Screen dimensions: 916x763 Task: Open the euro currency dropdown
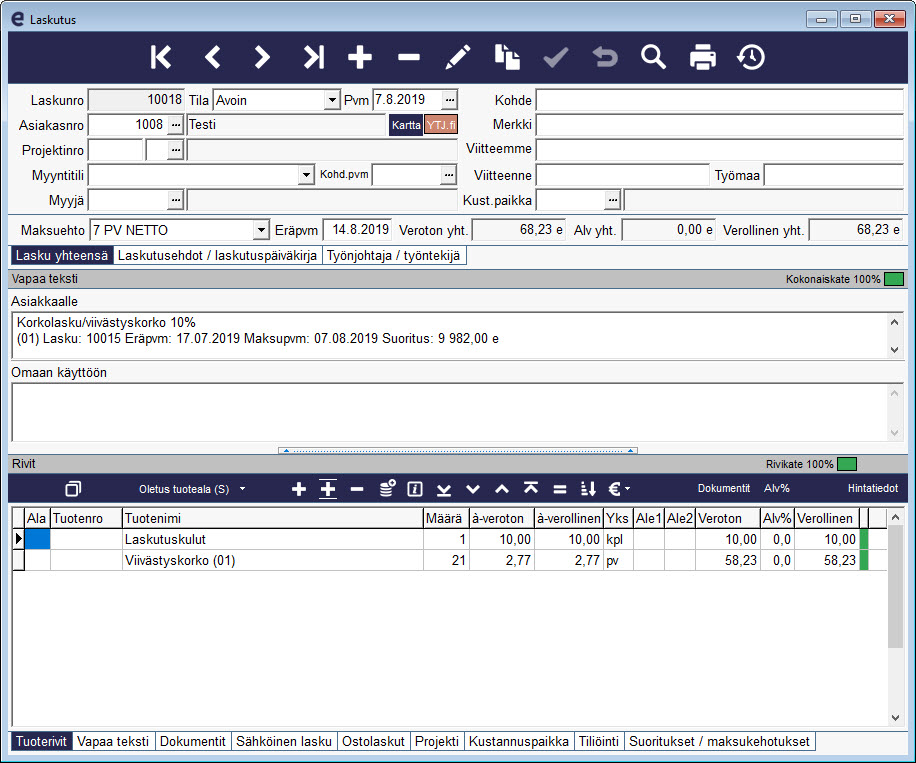click(619, 489)
